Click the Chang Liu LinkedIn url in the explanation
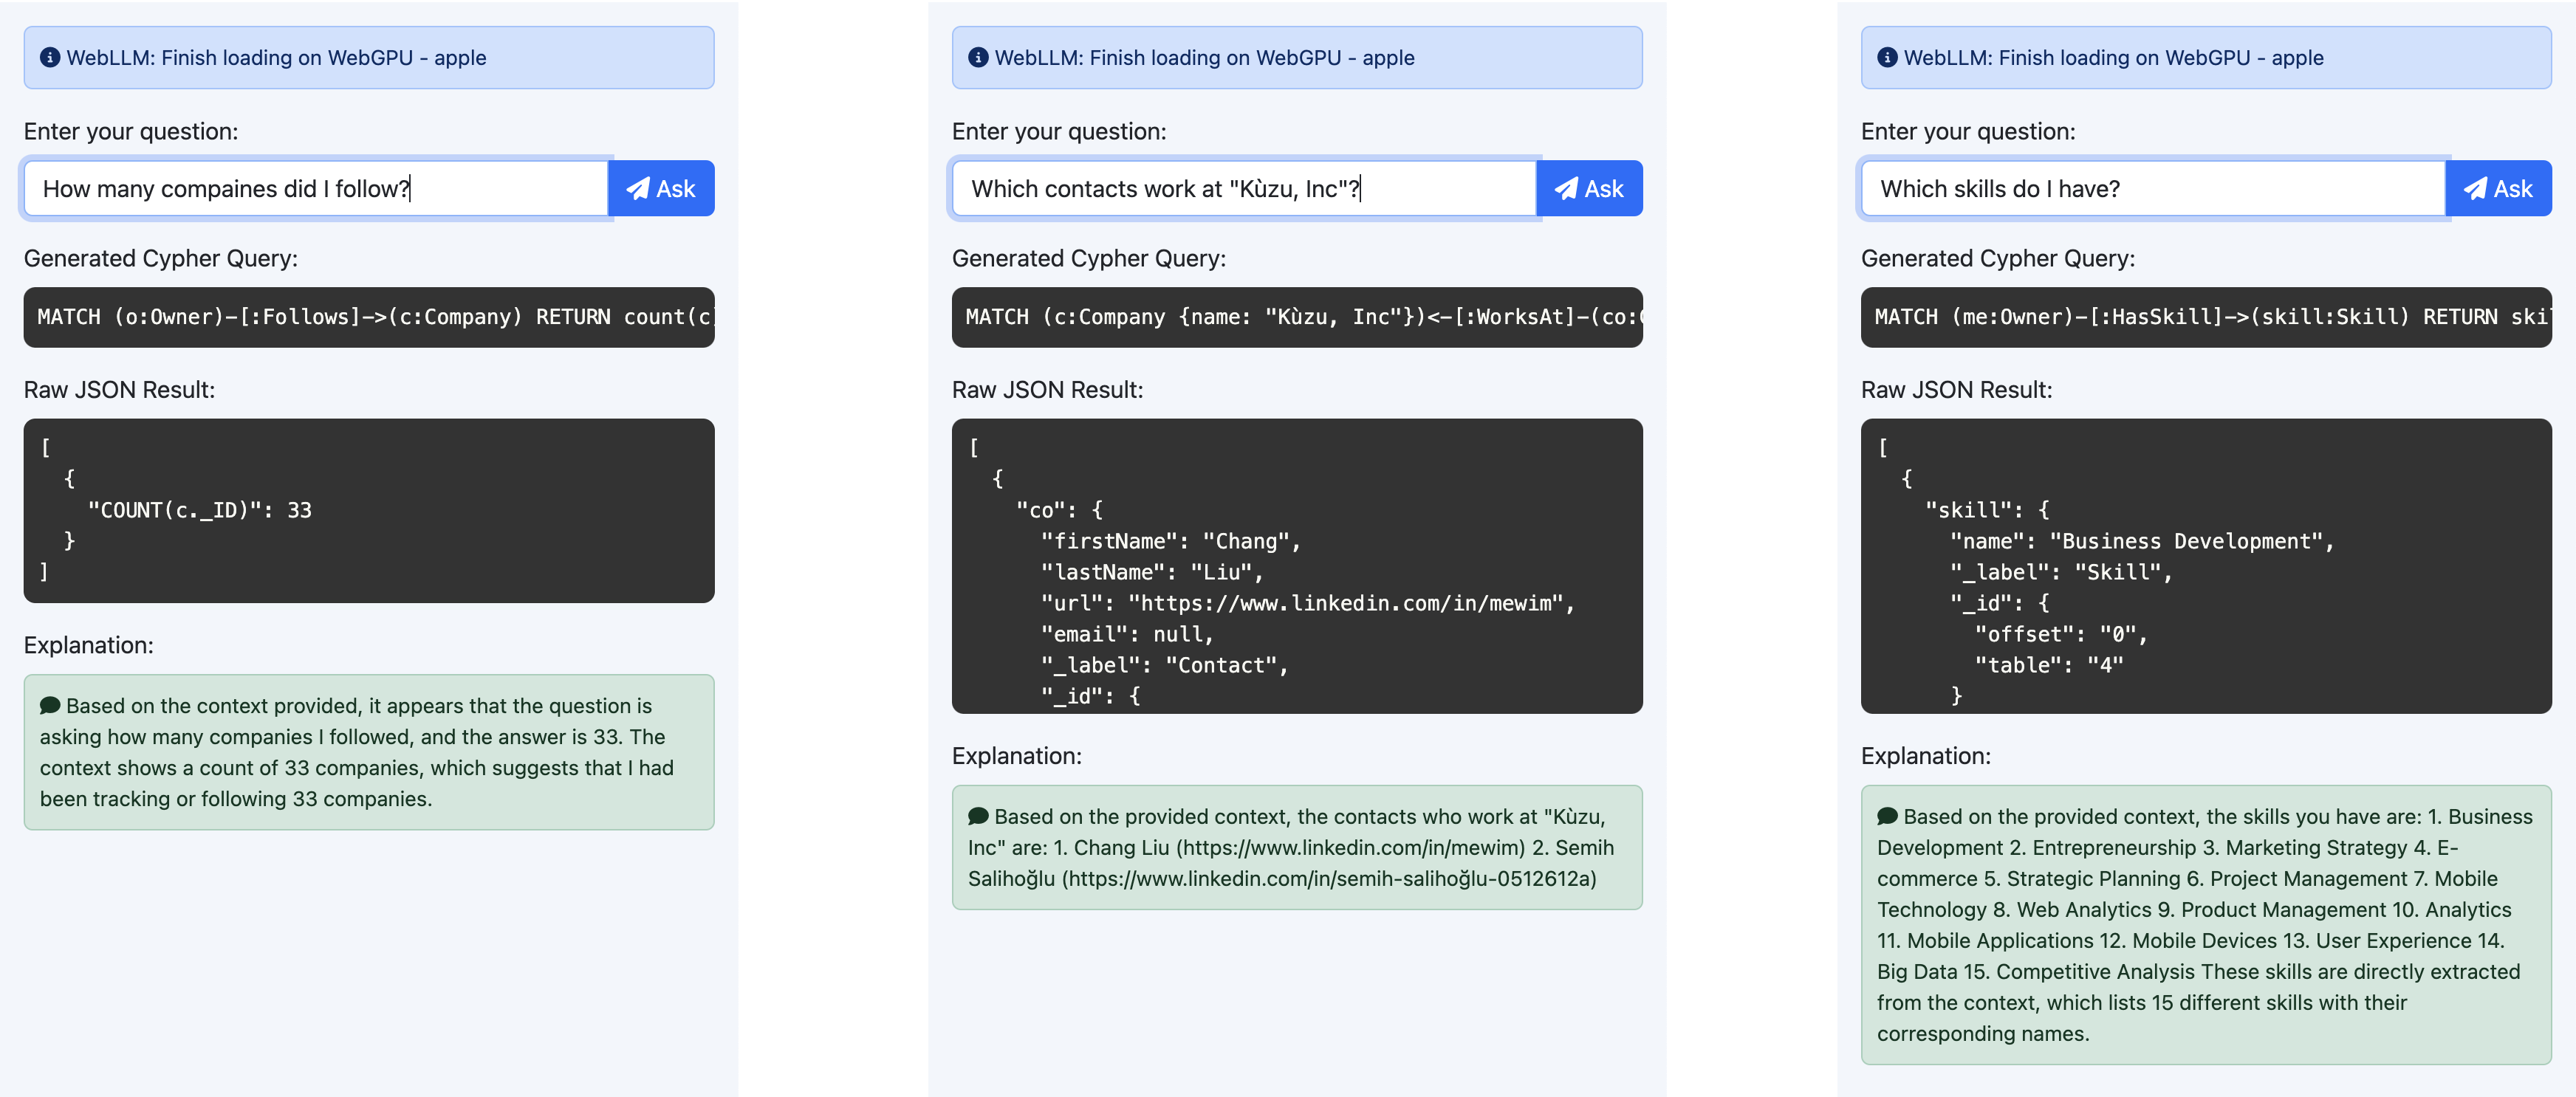Image resolution: width=2576 pixels, height=1097 pixels. (x=1350, y=848)
